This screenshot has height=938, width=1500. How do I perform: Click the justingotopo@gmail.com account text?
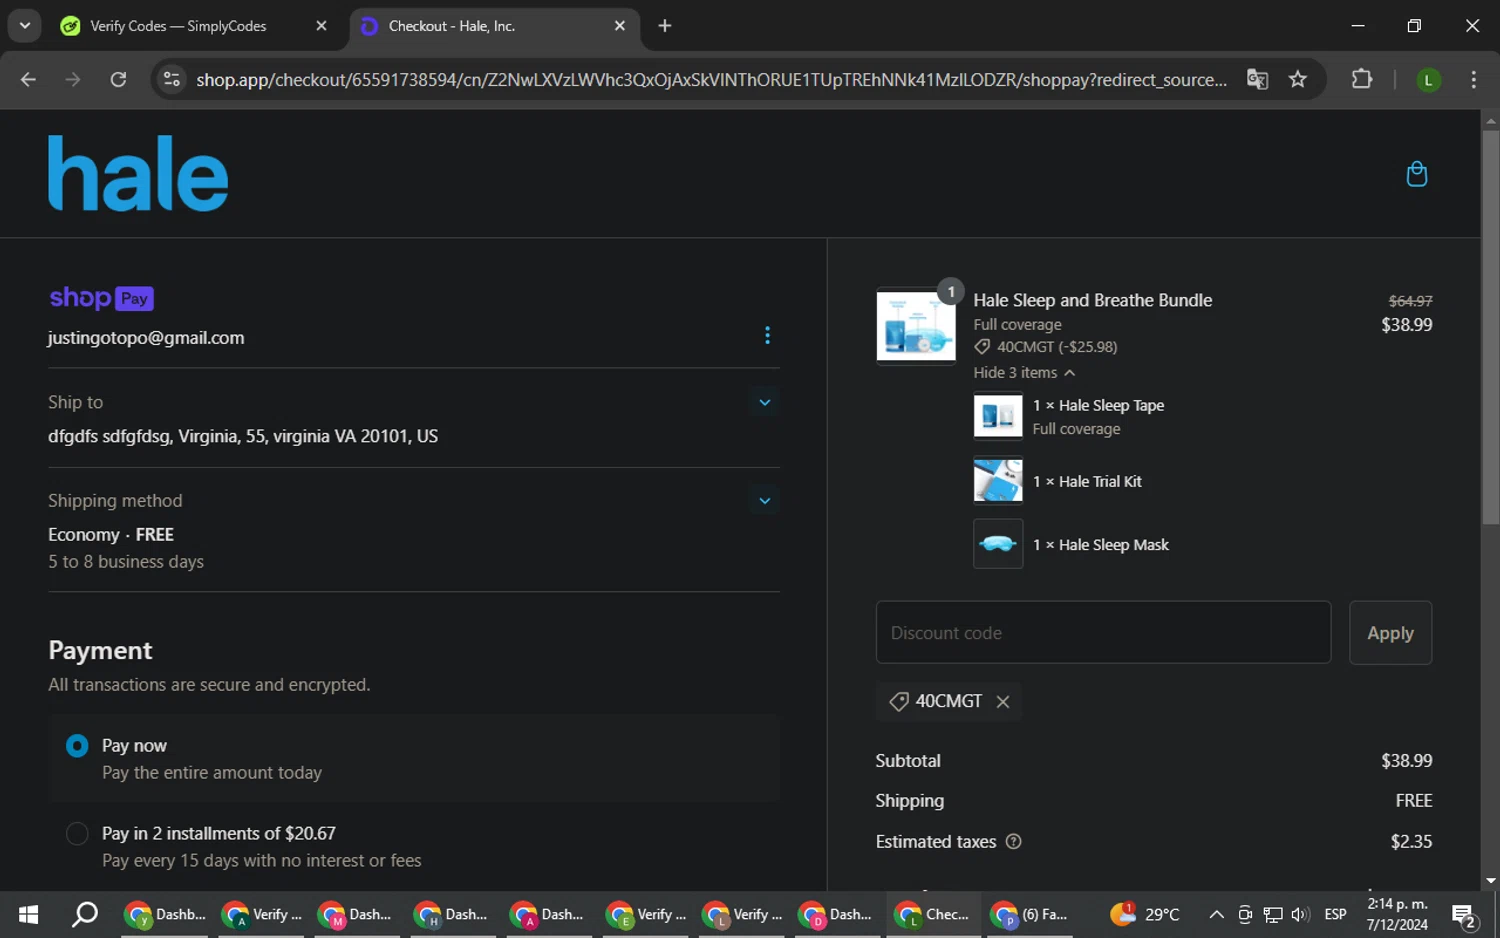(x=146, y=338)
